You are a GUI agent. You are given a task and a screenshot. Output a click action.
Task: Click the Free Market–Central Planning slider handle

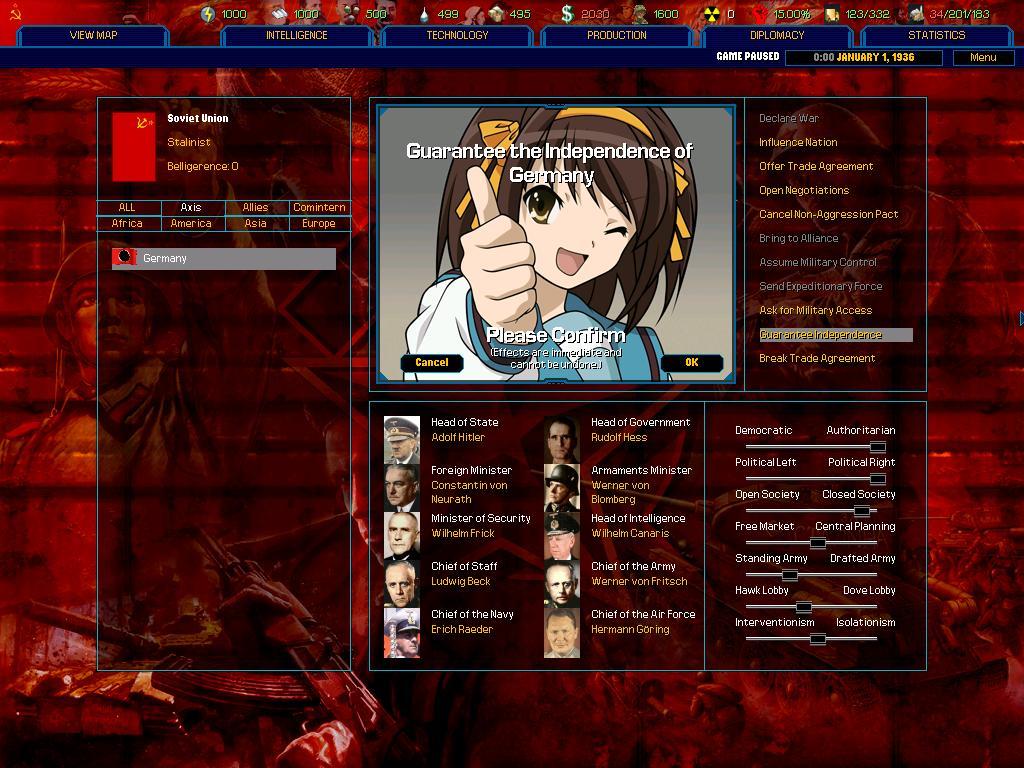coord(818,543)
